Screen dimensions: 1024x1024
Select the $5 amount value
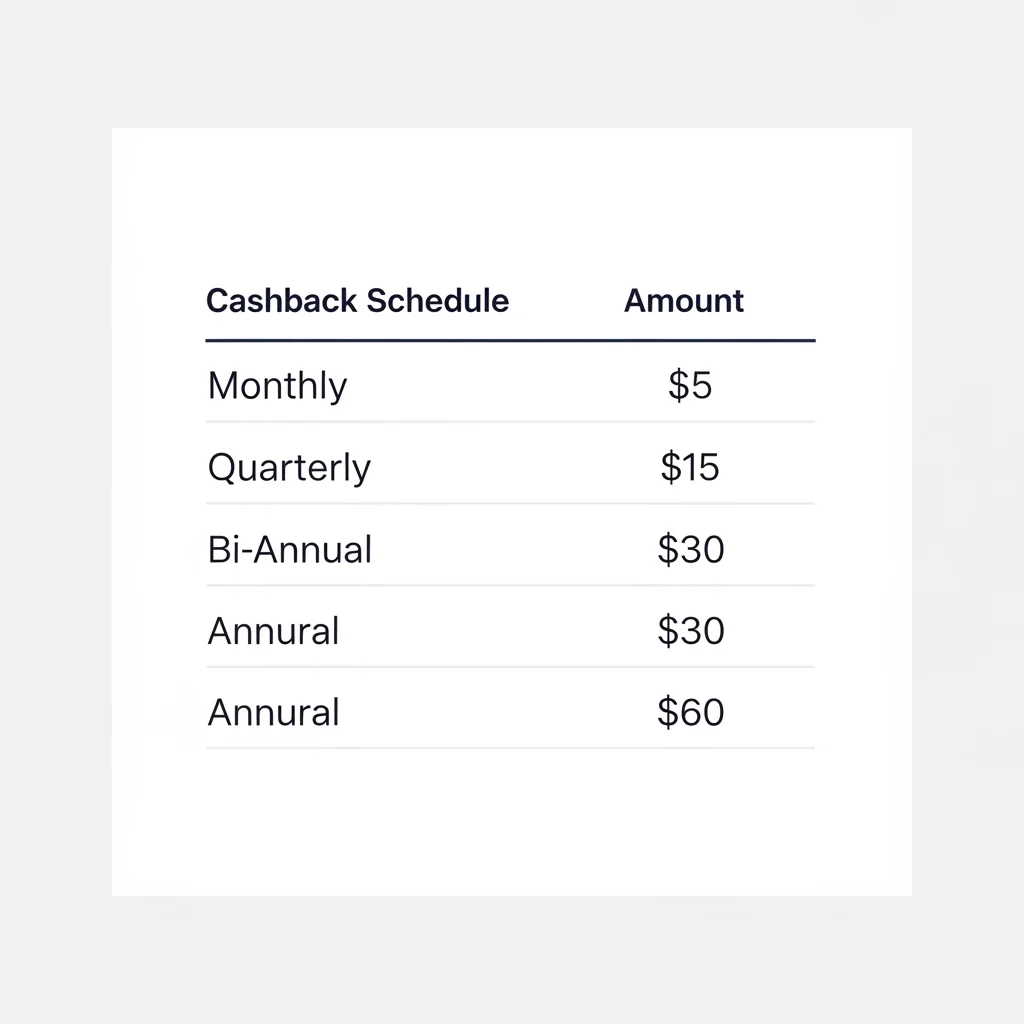[x=690, y=385]
